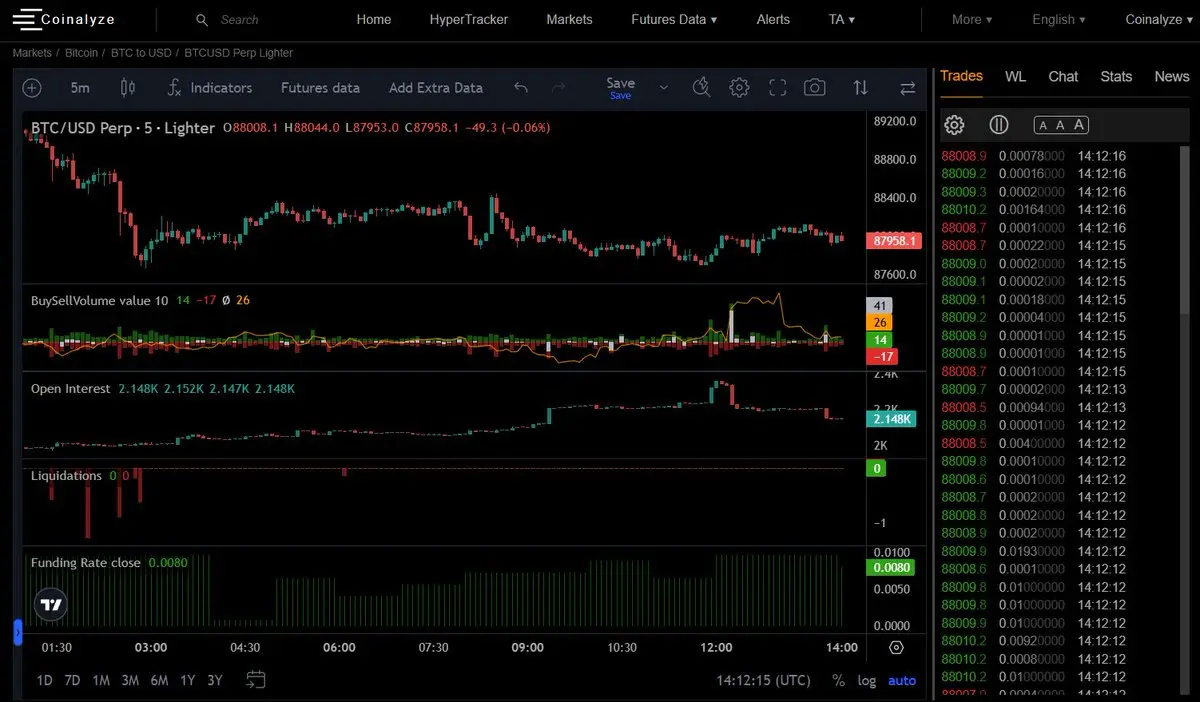Set range to 3M
Image resolution: width=1200 pixels, height=702 pixels.
click(x=130, y=681)
